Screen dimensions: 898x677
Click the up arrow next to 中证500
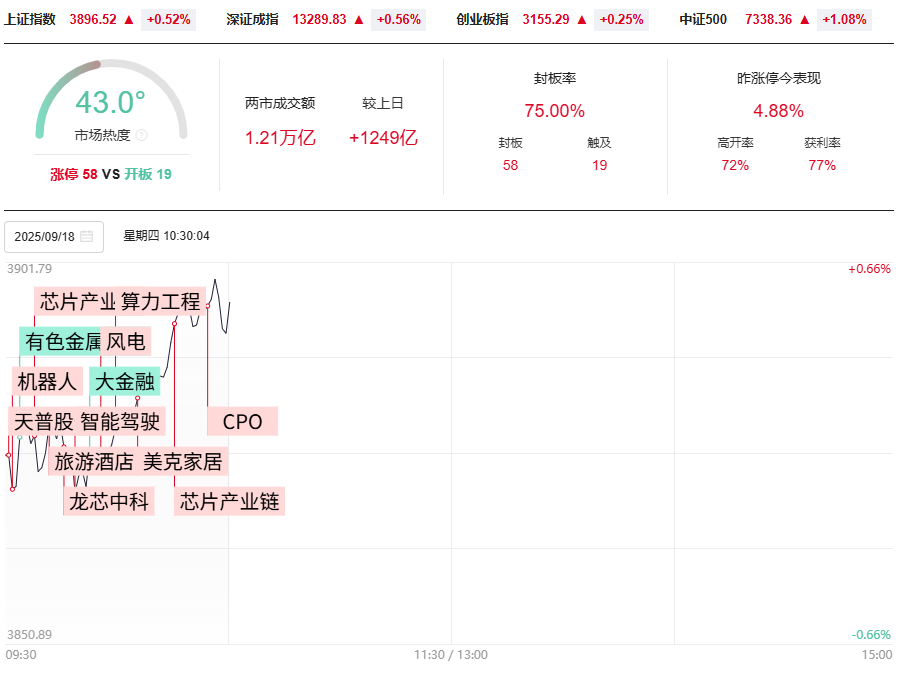pos(804,19)
